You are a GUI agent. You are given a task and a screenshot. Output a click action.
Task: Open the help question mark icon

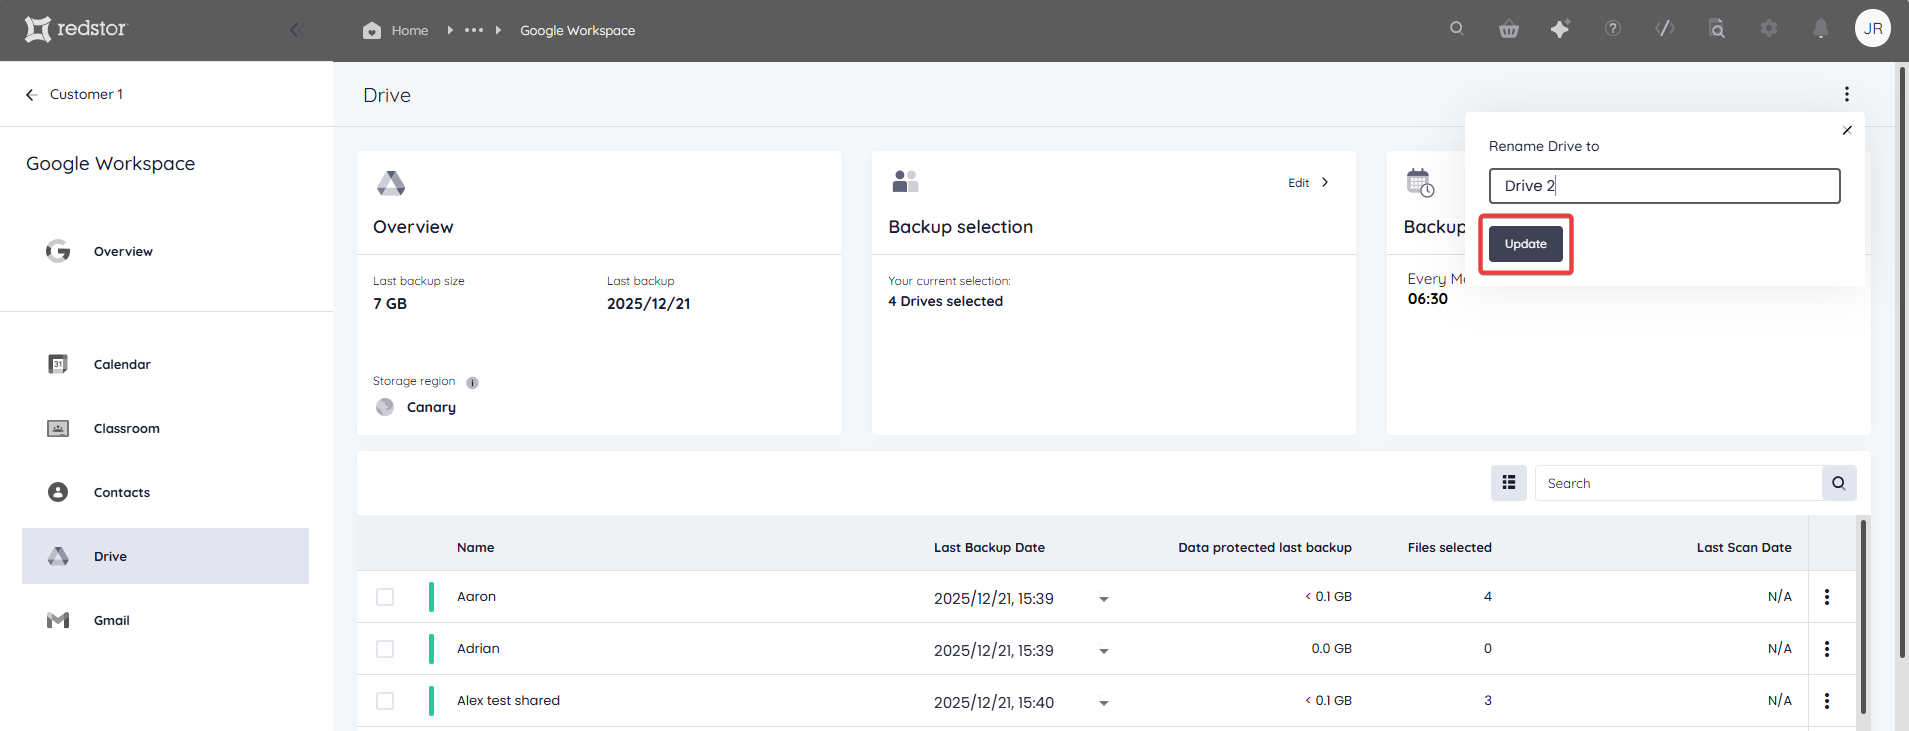[x=1612, y=29]
